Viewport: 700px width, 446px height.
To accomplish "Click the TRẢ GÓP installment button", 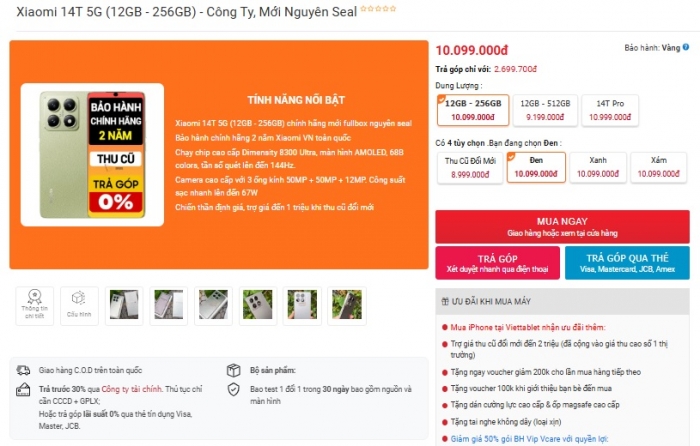I will (497, 263).
